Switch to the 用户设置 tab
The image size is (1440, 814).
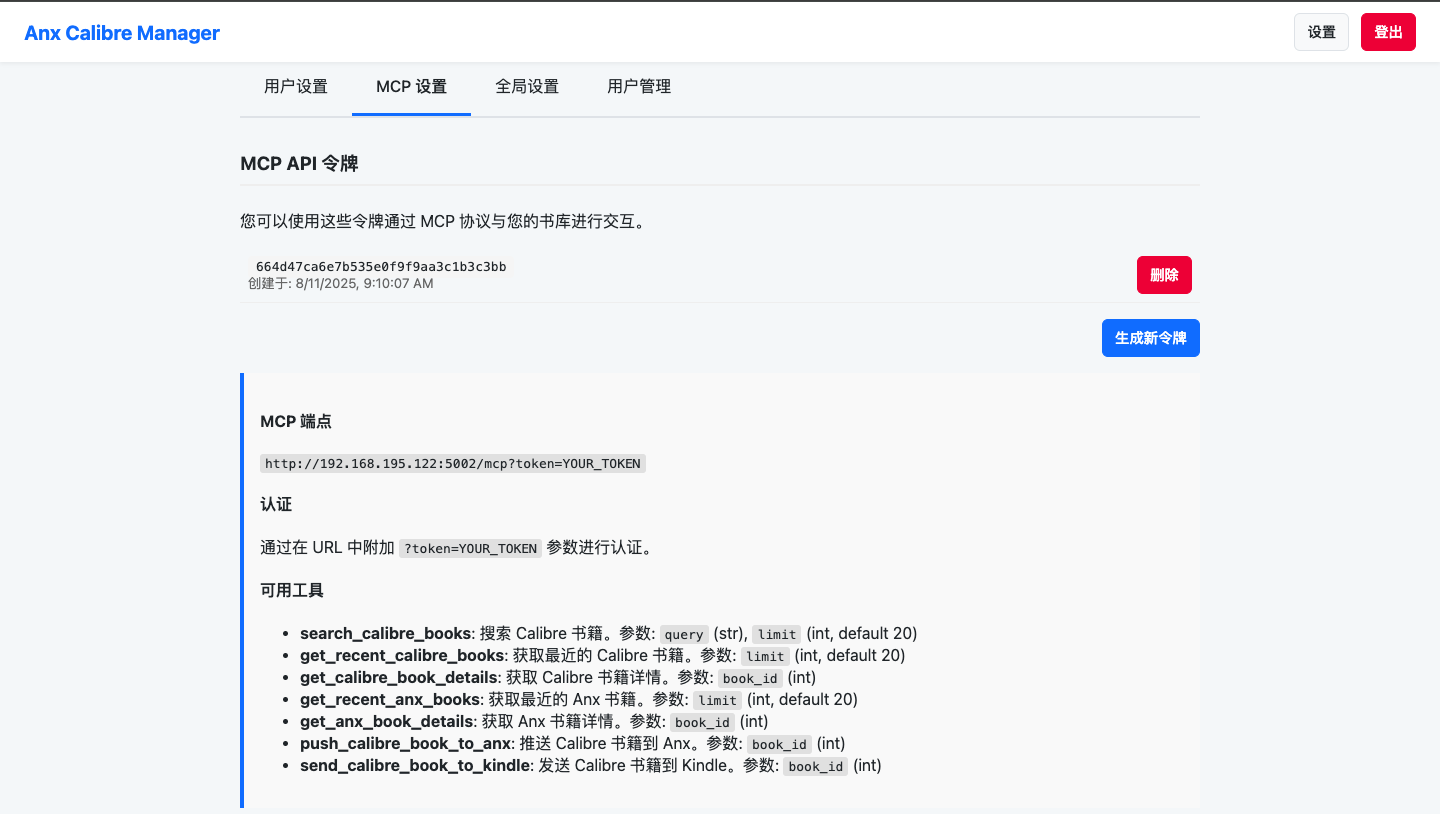coord(296,87)
